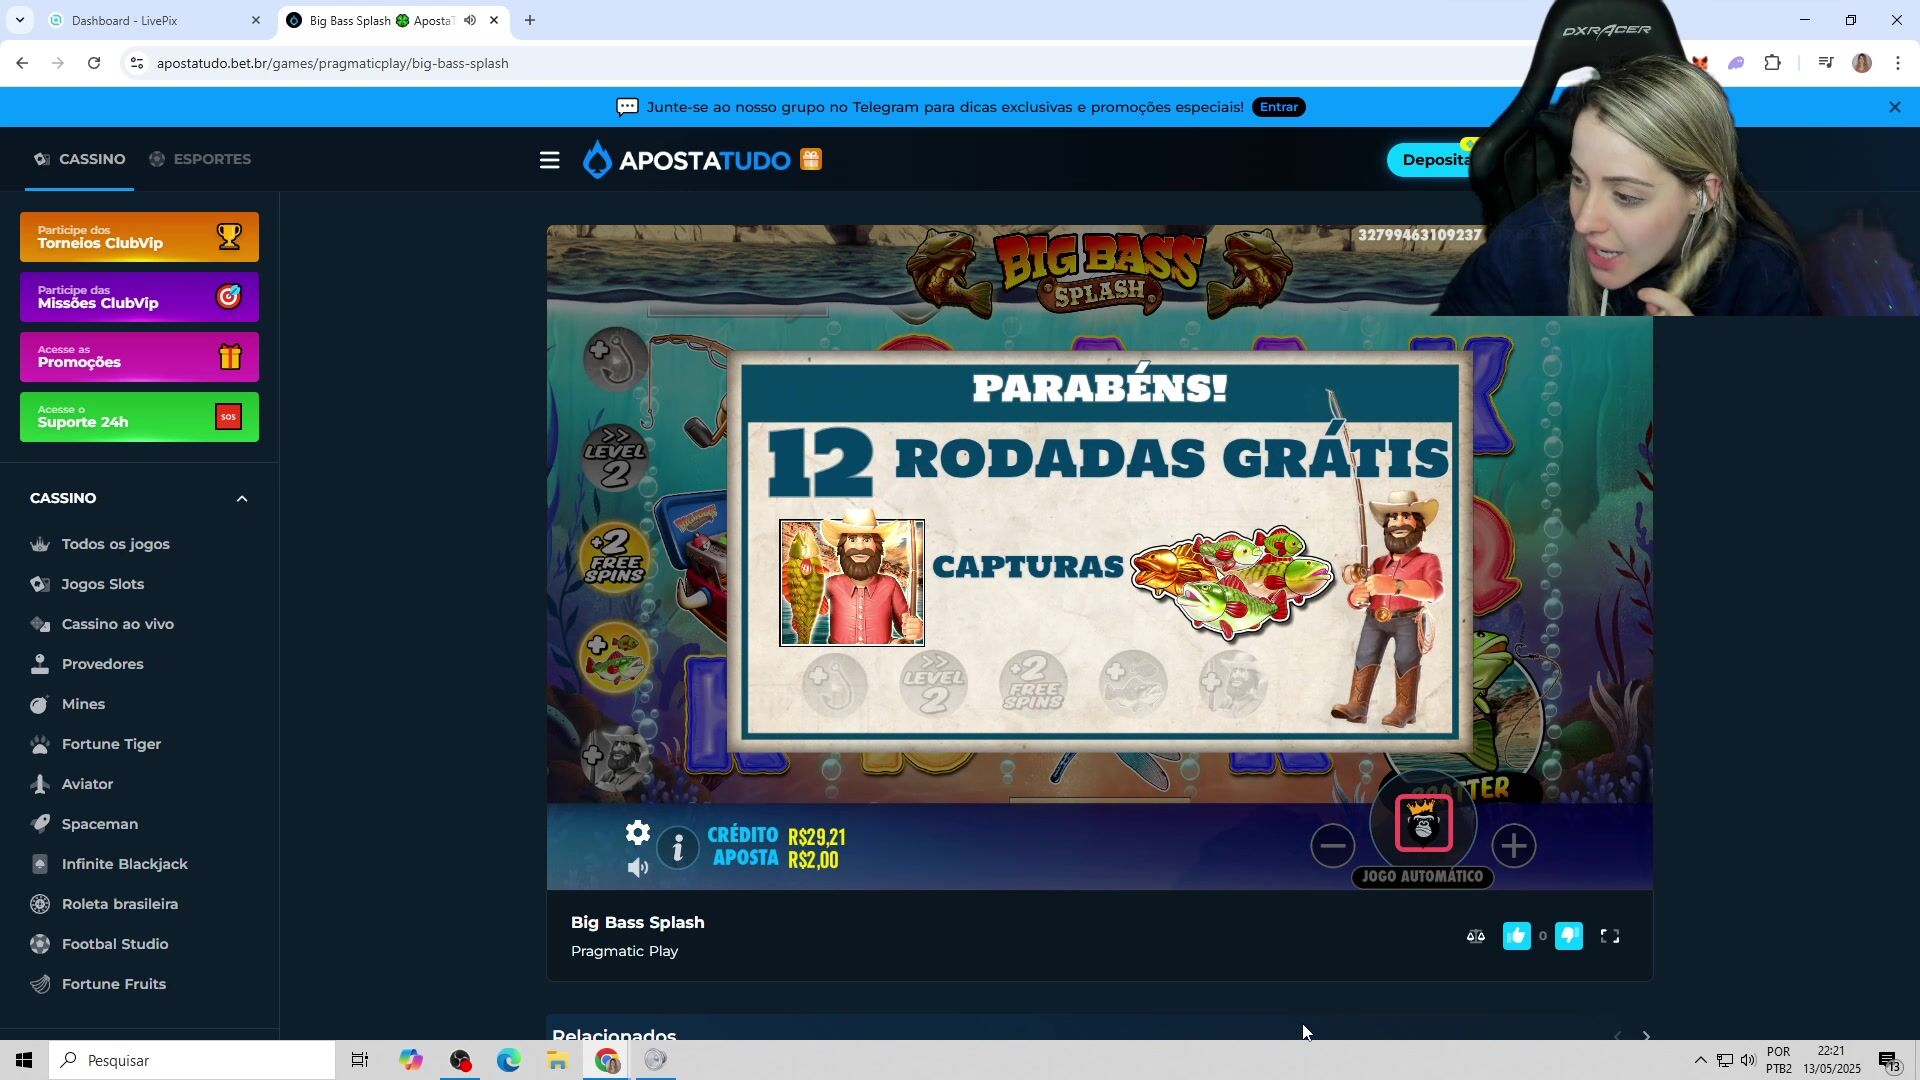Open game fullscreen mode
The height and width of the screenshot is (1080, 1920).
pos(1610,936)
